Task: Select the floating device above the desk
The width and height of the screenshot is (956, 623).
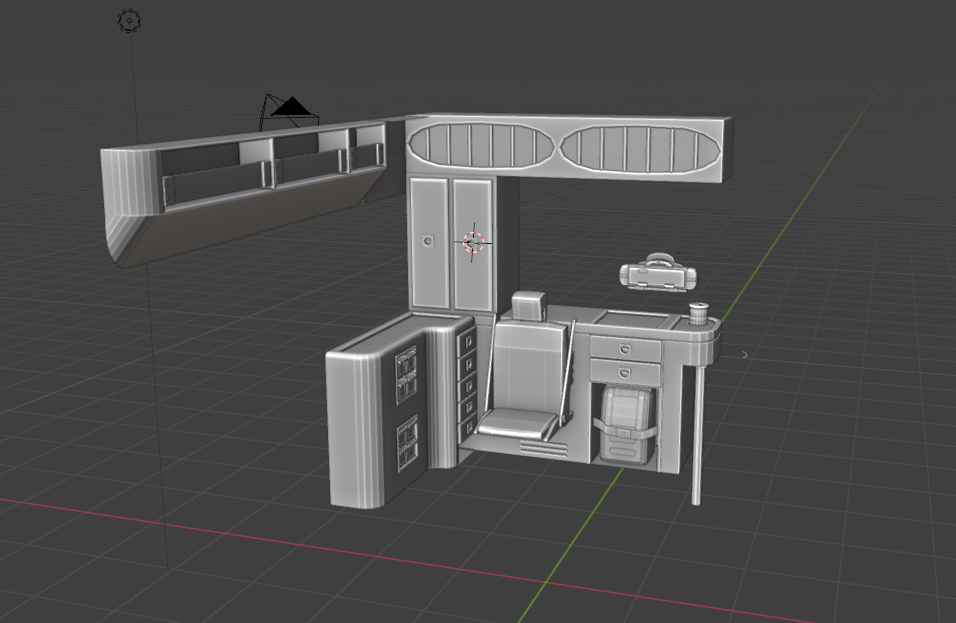Action: 658,274
